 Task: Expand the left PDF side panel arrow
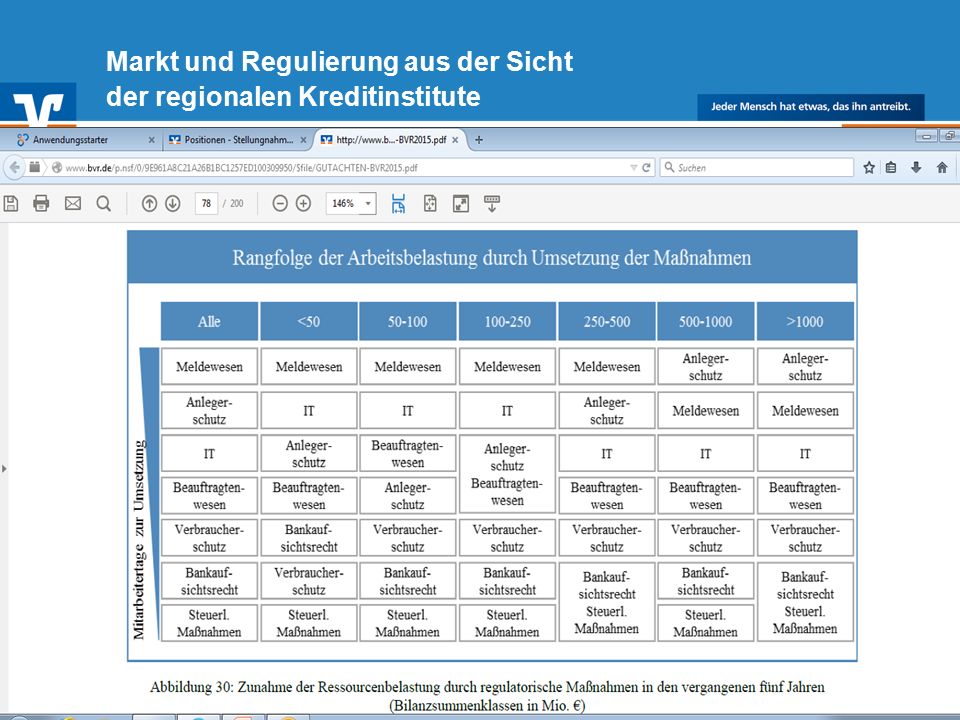(4, 469)
